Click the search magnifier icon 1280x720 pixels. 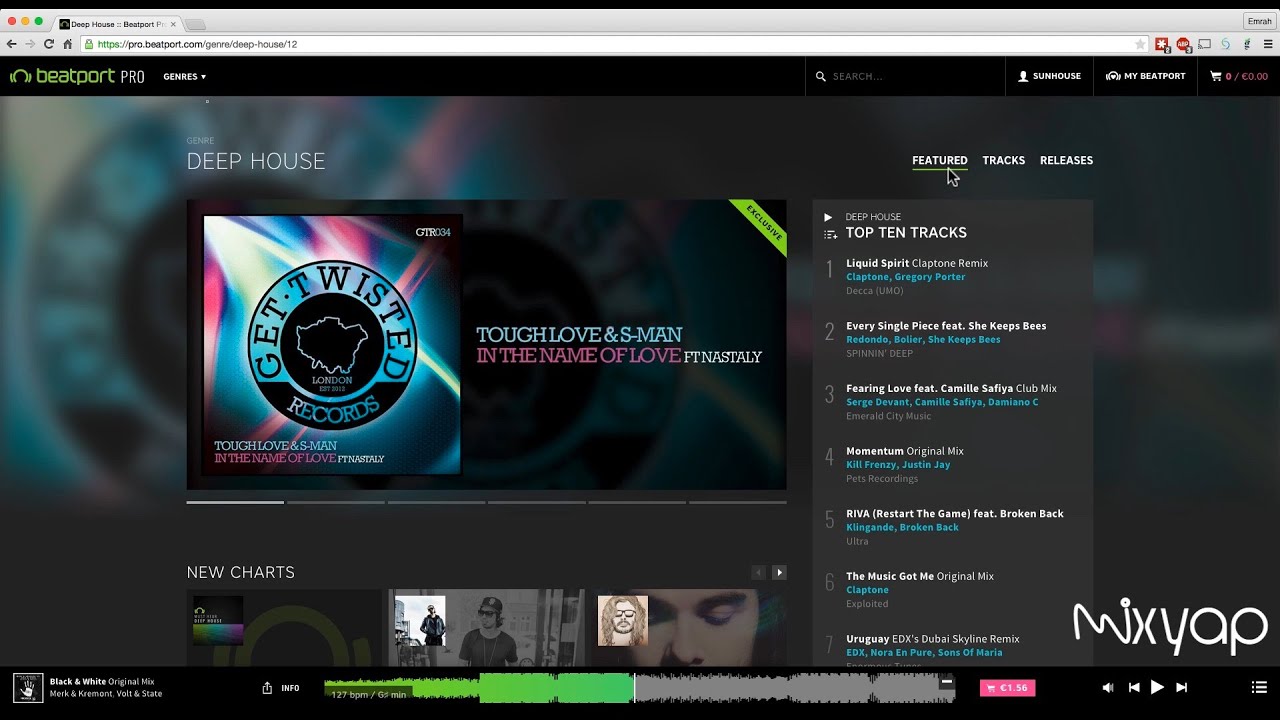[821, 77]
